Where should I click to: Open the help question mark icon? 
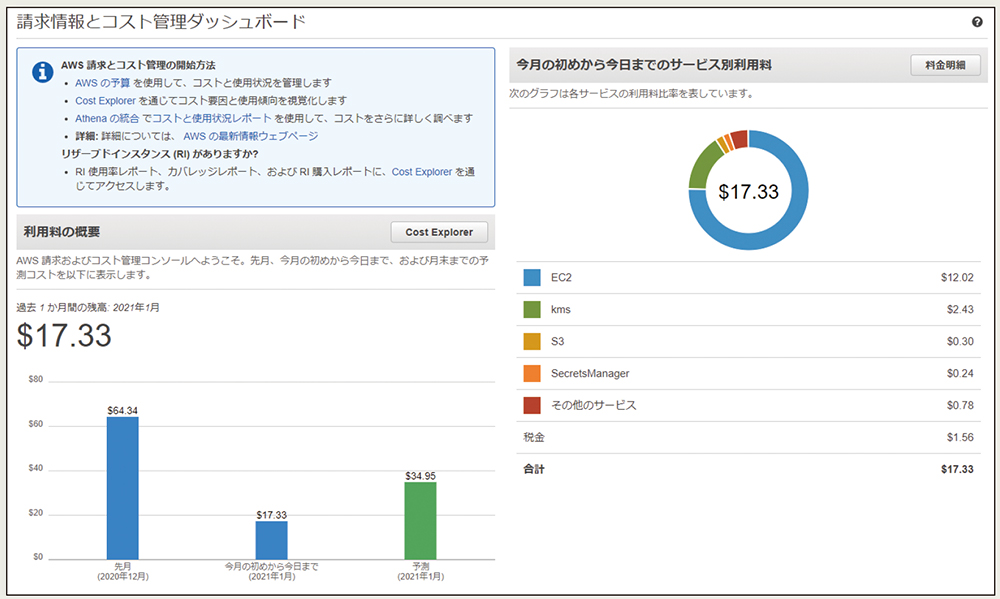pos(976,22)
